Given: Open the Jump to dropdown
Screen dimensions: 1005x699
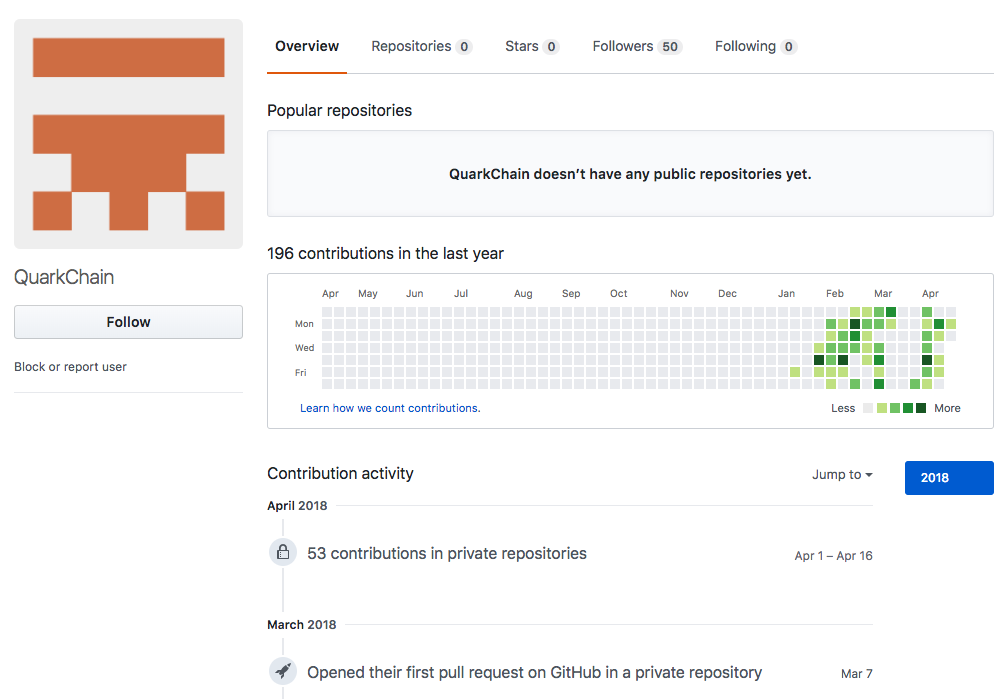Looking at the screenshot, I should (x=841, y=474).
